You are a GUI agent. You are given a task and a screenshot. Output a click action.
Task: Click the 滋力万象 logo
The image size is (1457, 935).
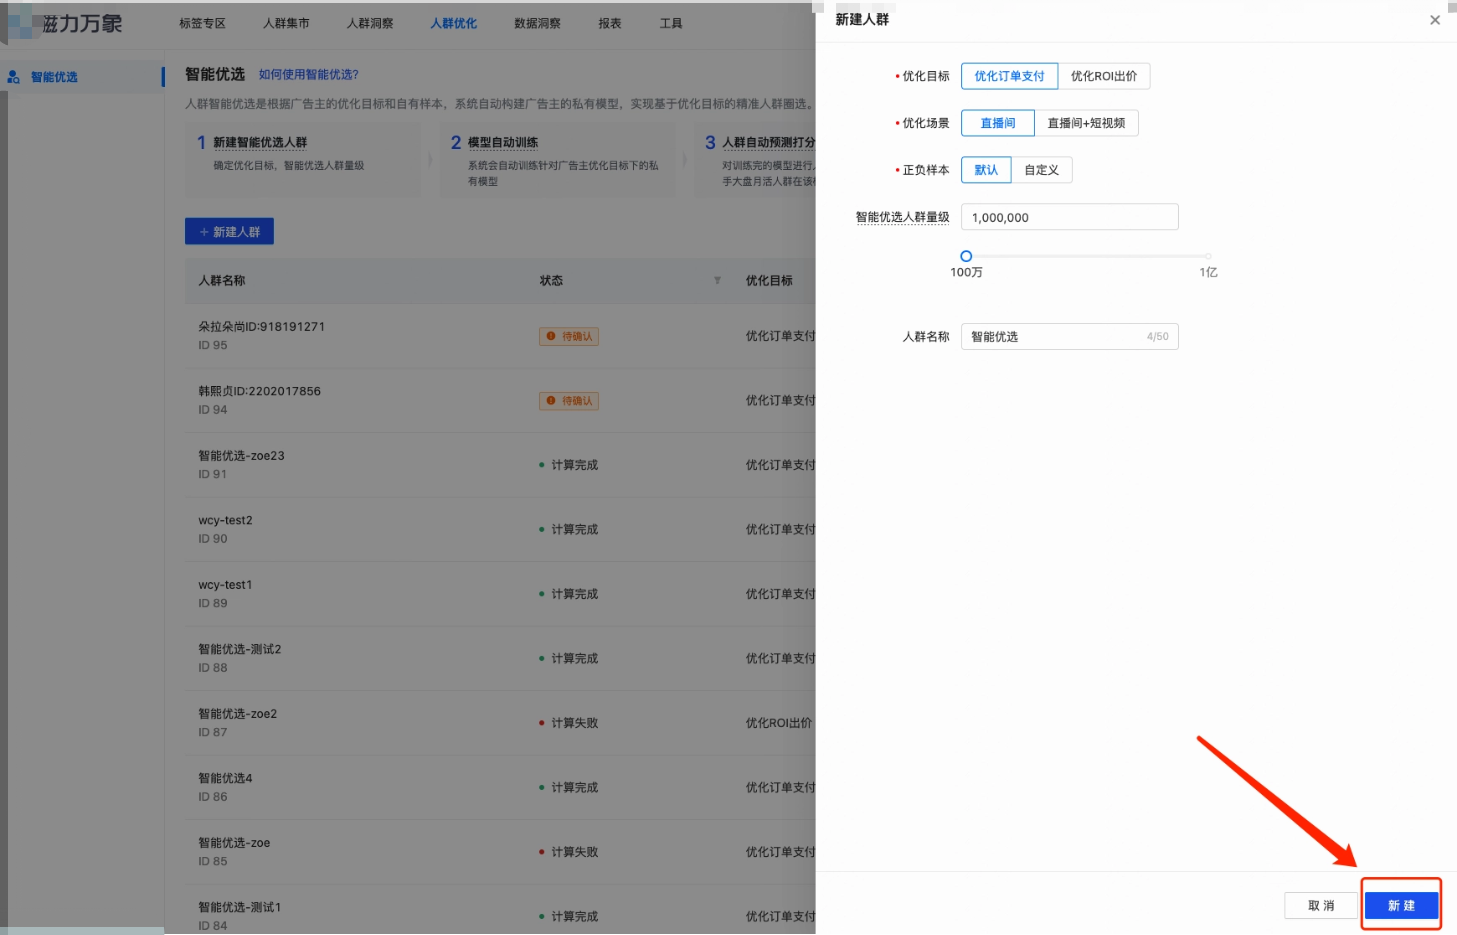click(x=70, y=24)
